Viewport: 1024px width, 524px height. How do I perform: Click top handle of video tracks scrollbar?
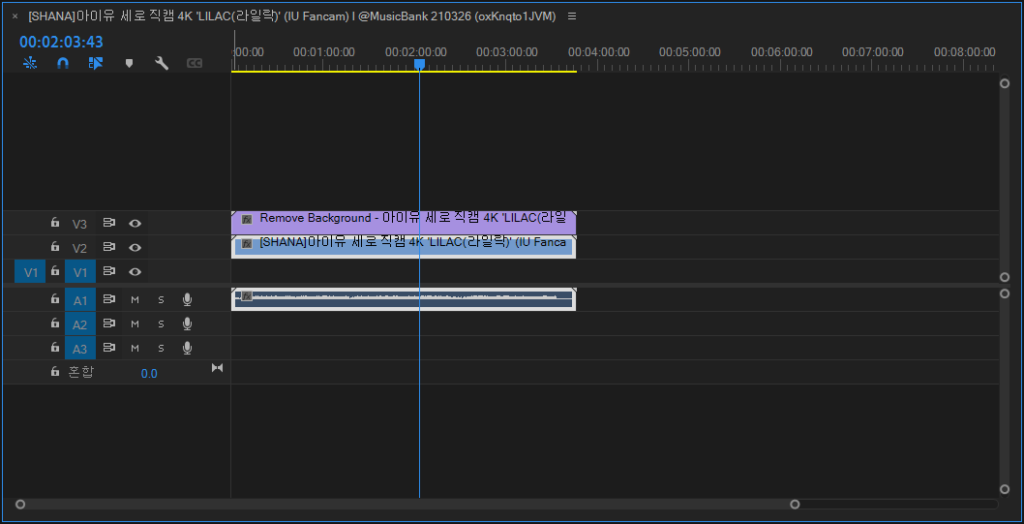[1005, 83]
